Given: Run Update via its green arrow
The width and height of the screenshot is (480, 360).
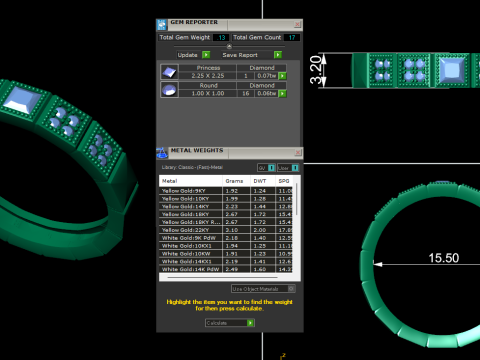Looking at the screenshot, I should coord(206,55).
